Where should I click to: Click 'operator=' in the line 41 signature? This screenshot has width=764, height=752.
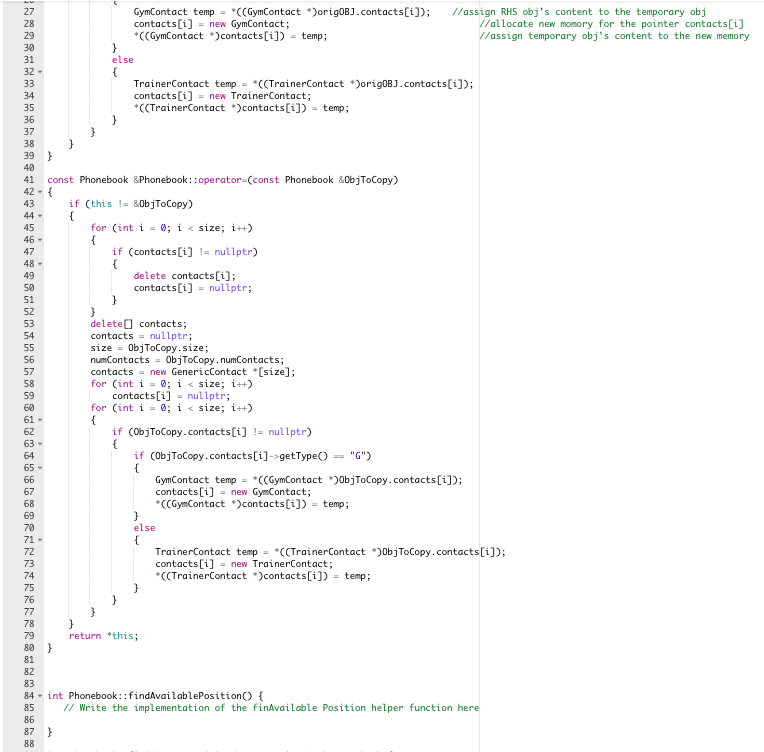pos(222,180)
